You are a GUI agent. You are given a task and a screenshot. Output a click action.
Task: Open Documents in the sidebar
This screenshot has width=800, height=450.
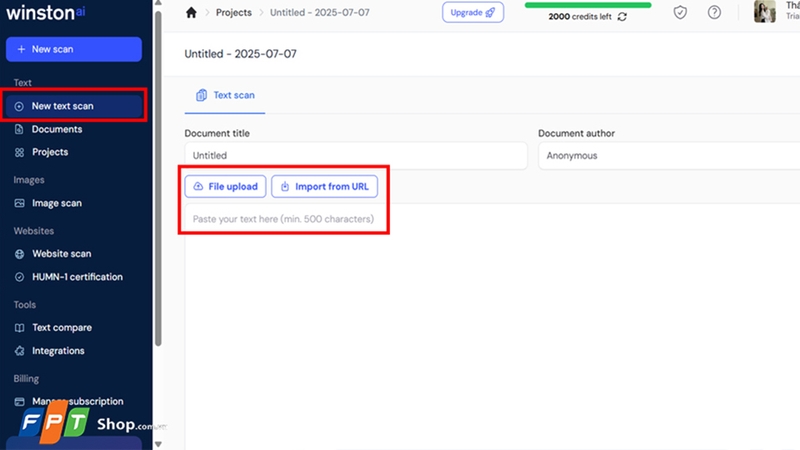(x=57, y=129)
